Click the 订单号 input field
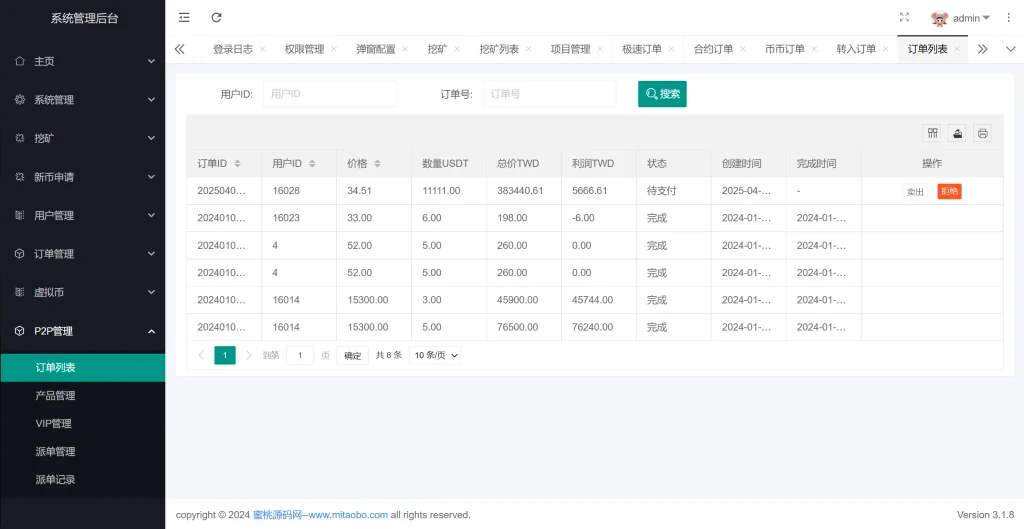The width and height of the screenshot is (1024, 529). coord(549,94)
